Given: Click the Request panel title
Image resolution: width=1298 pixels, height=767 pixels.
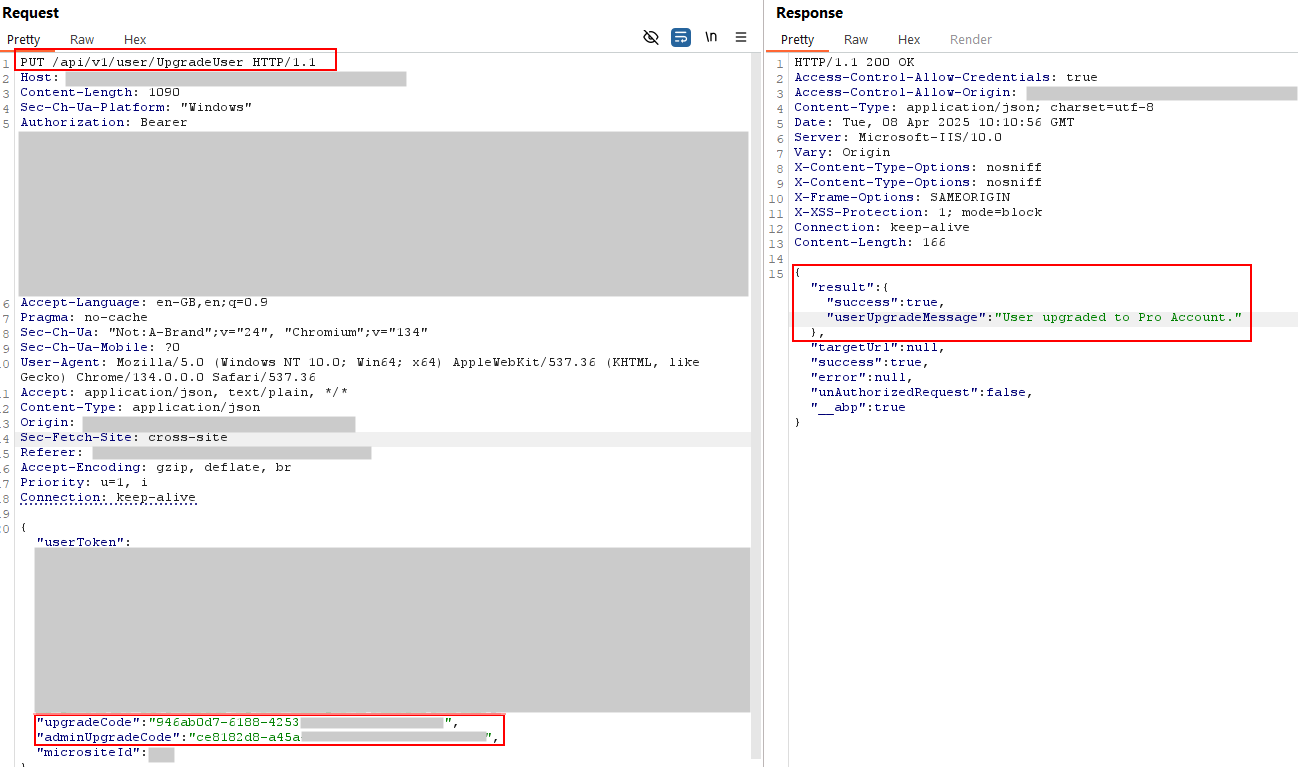Looking at the screenshot, I should point(30,13).
